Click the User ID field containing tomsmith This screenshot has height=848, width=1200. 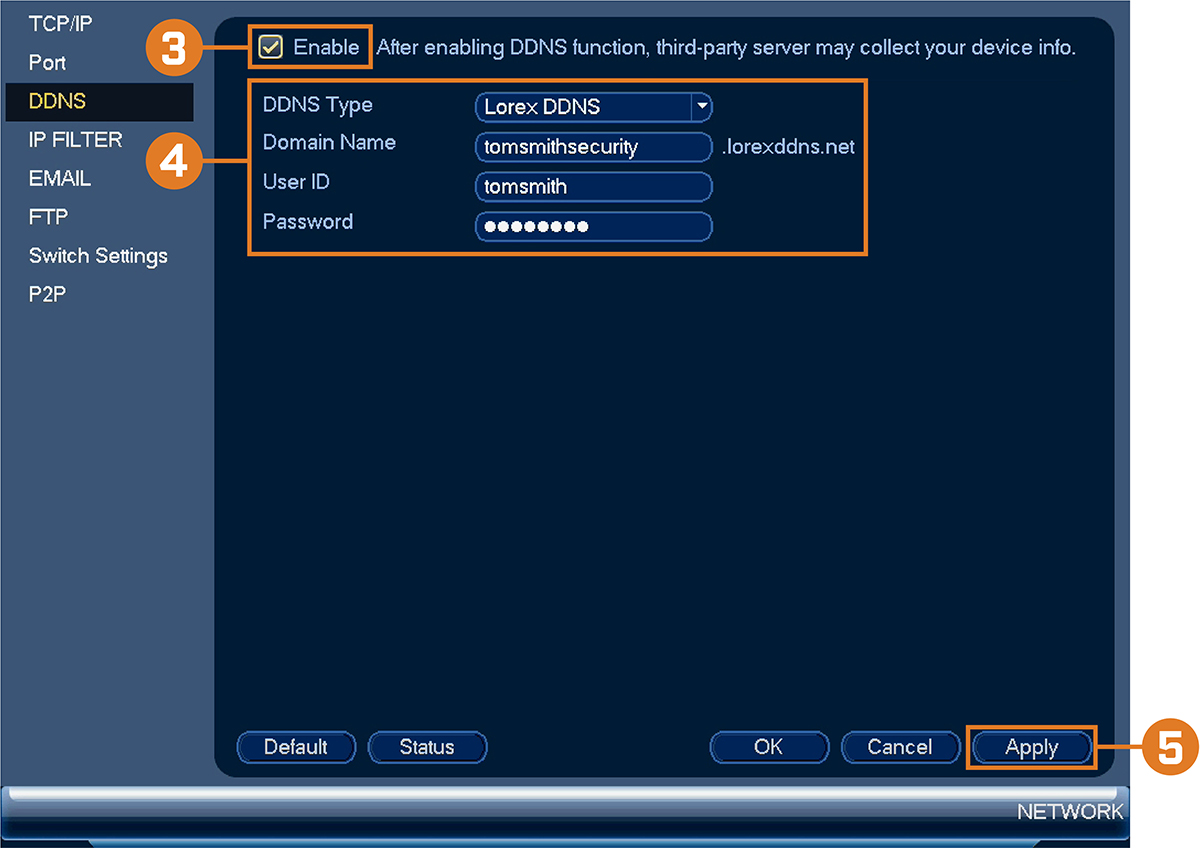click(594, 186)
